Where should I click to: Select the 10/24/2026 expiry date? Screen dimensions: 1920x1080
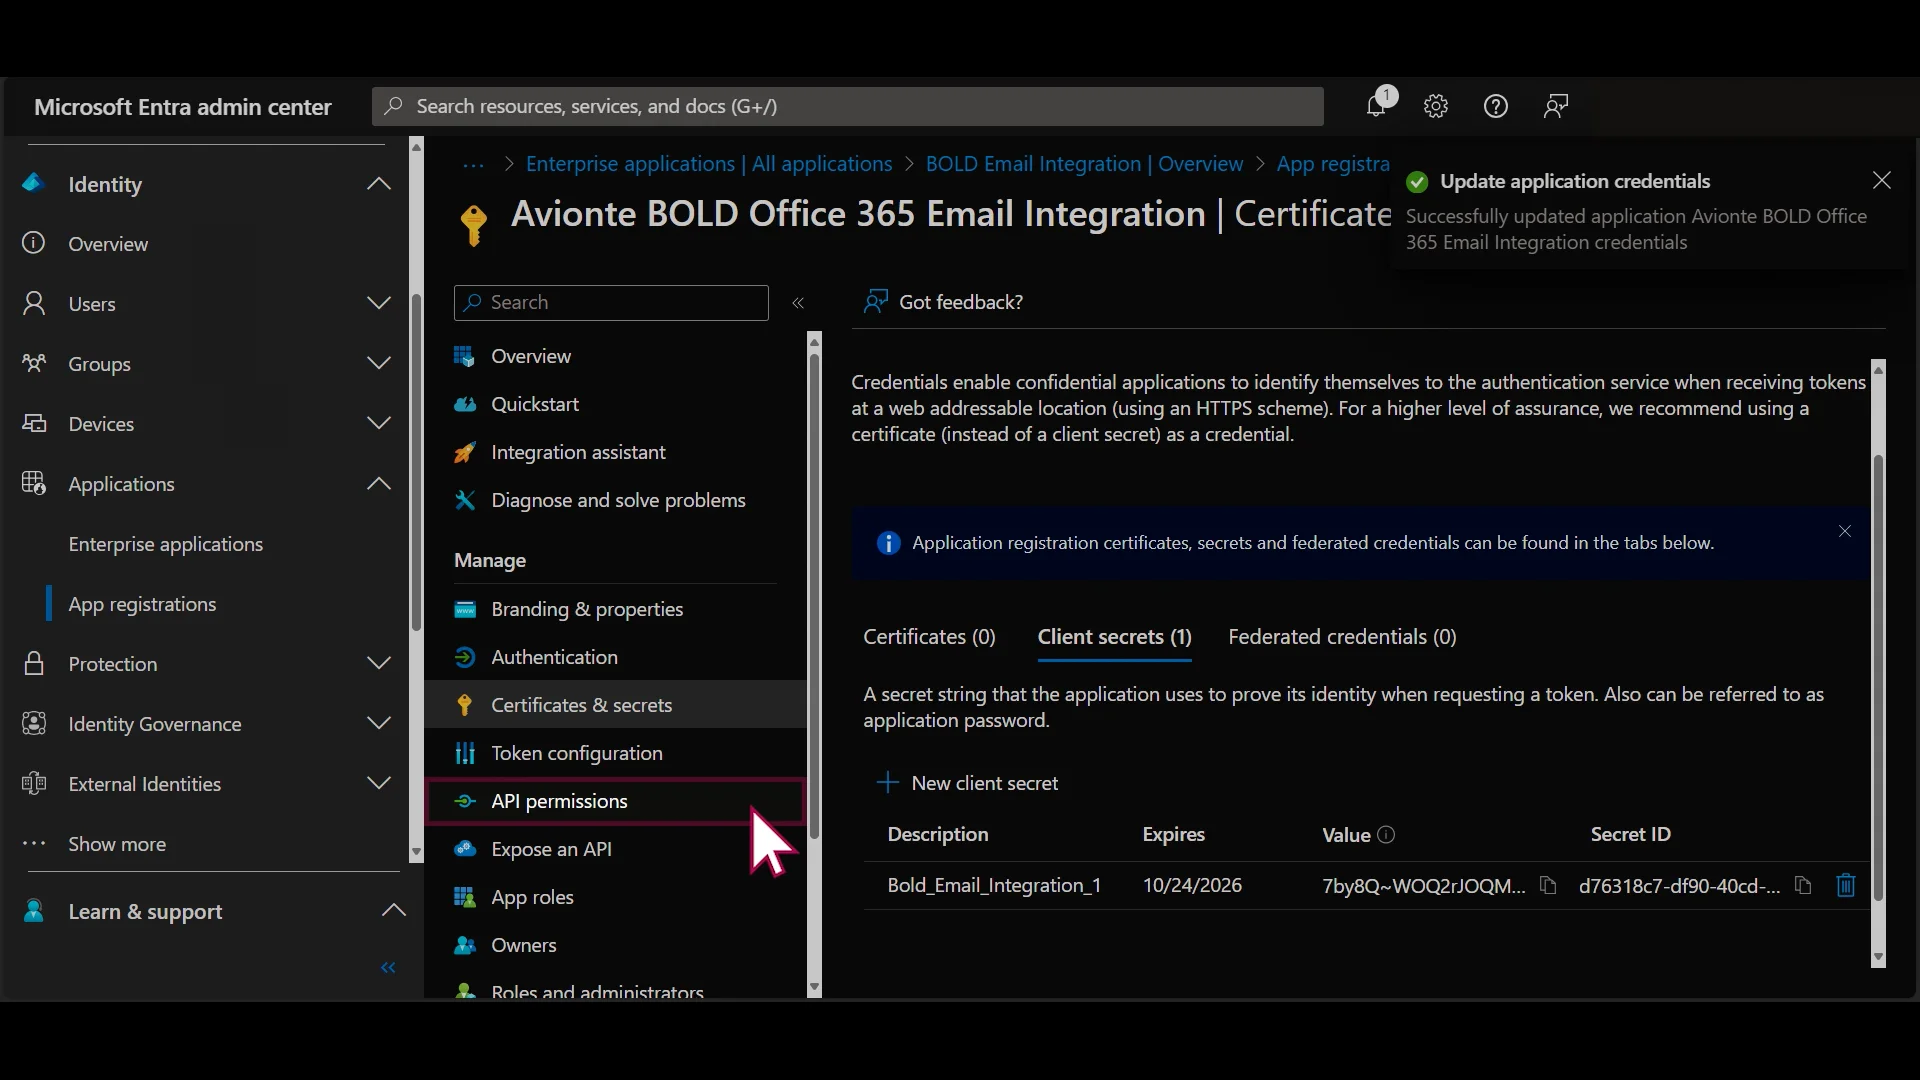tap(1192, 886)
